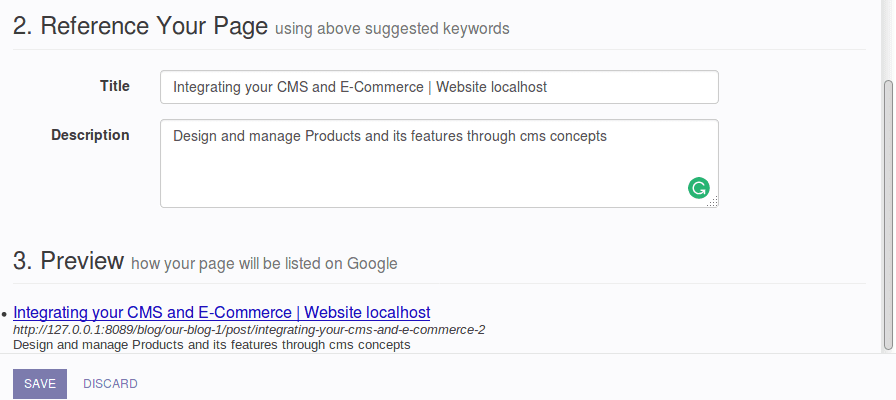Click the textarea resize grip in Description corner
This screenshot has height=400, width=896.
pos(713,202)
